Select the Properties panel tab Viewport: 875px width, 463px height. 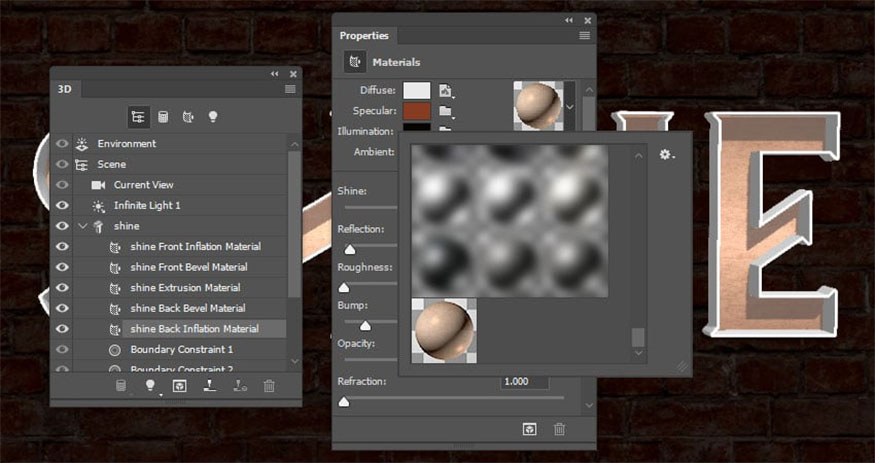pyautogui.click(x=364, y=36)
